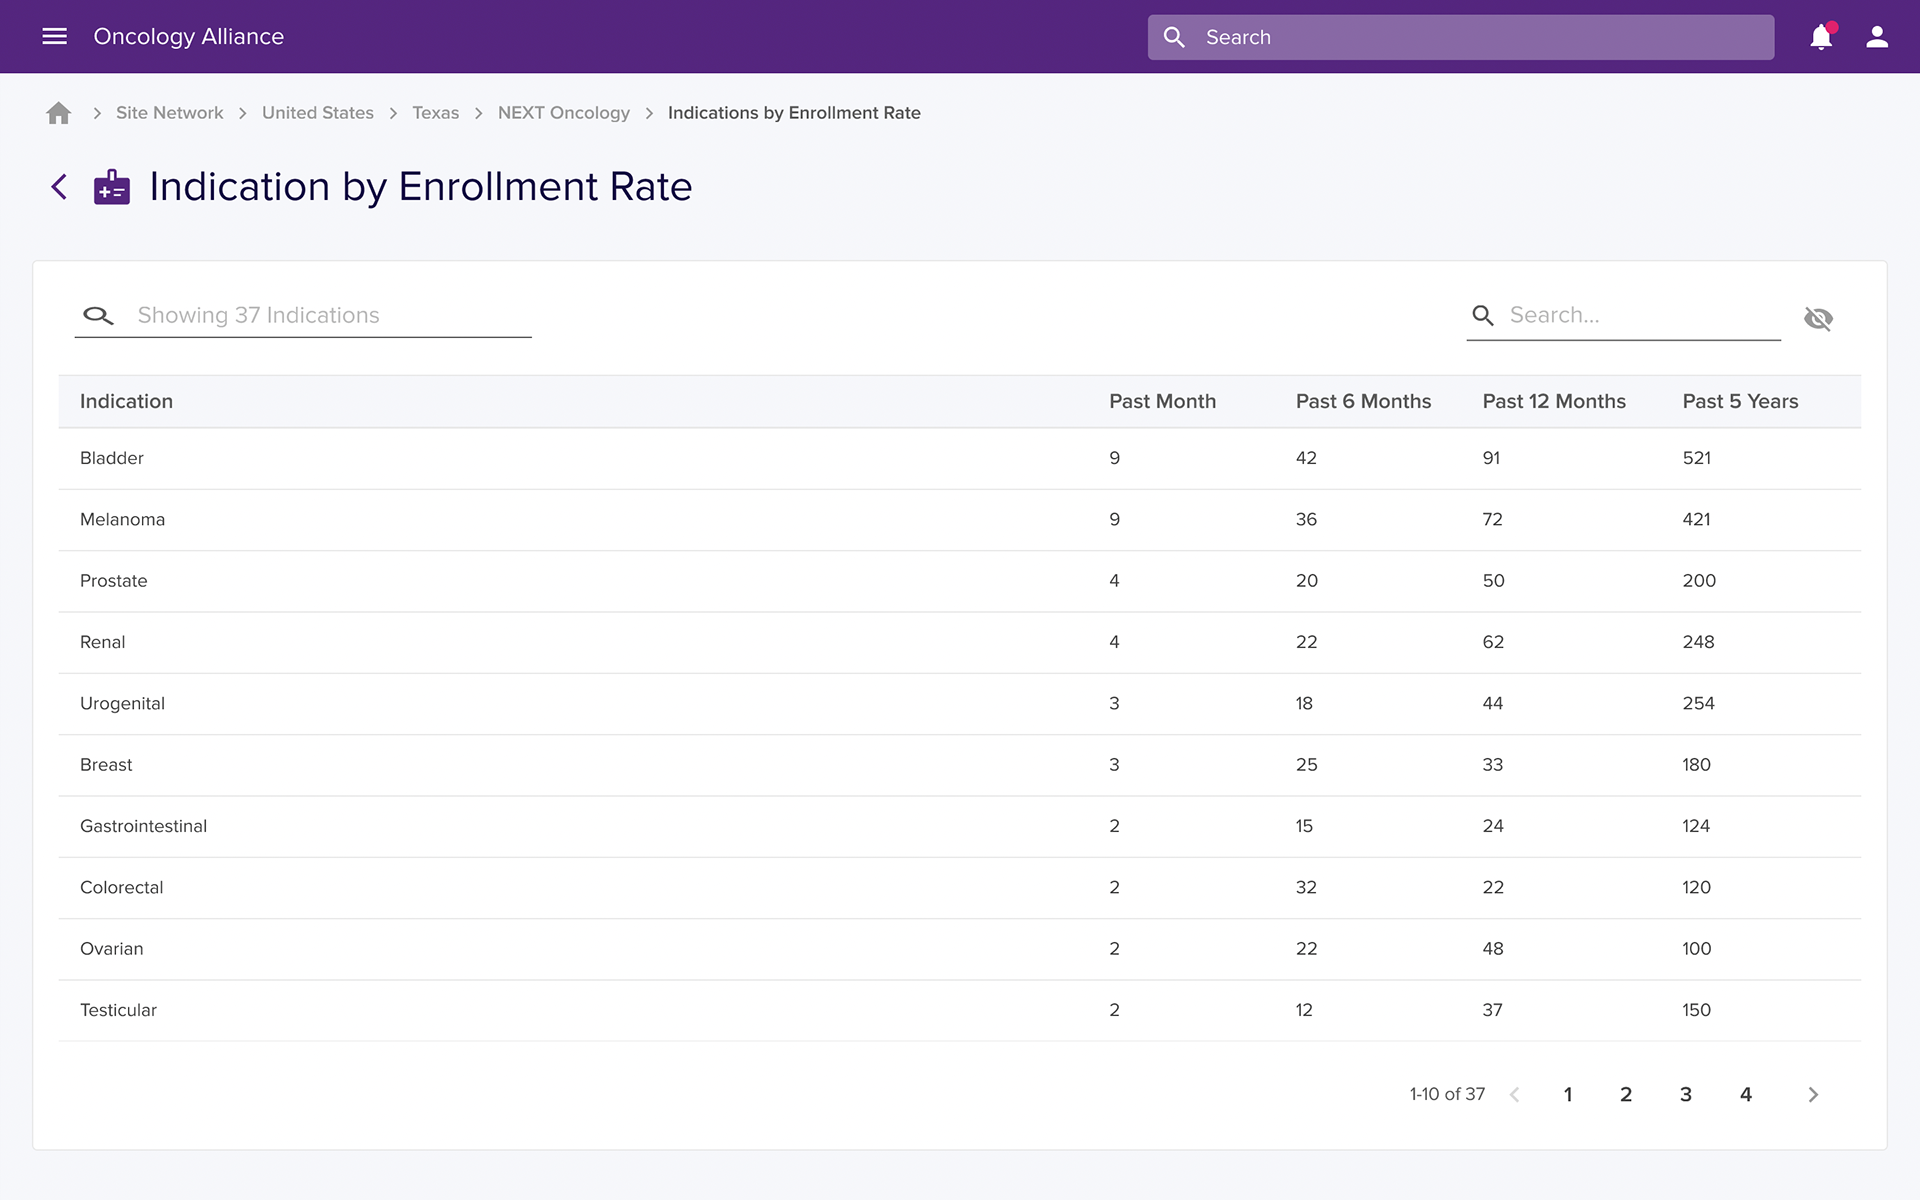Open Site Network breadcrumb
This screenshot has height=1200, width=1920.
(169, 113)
